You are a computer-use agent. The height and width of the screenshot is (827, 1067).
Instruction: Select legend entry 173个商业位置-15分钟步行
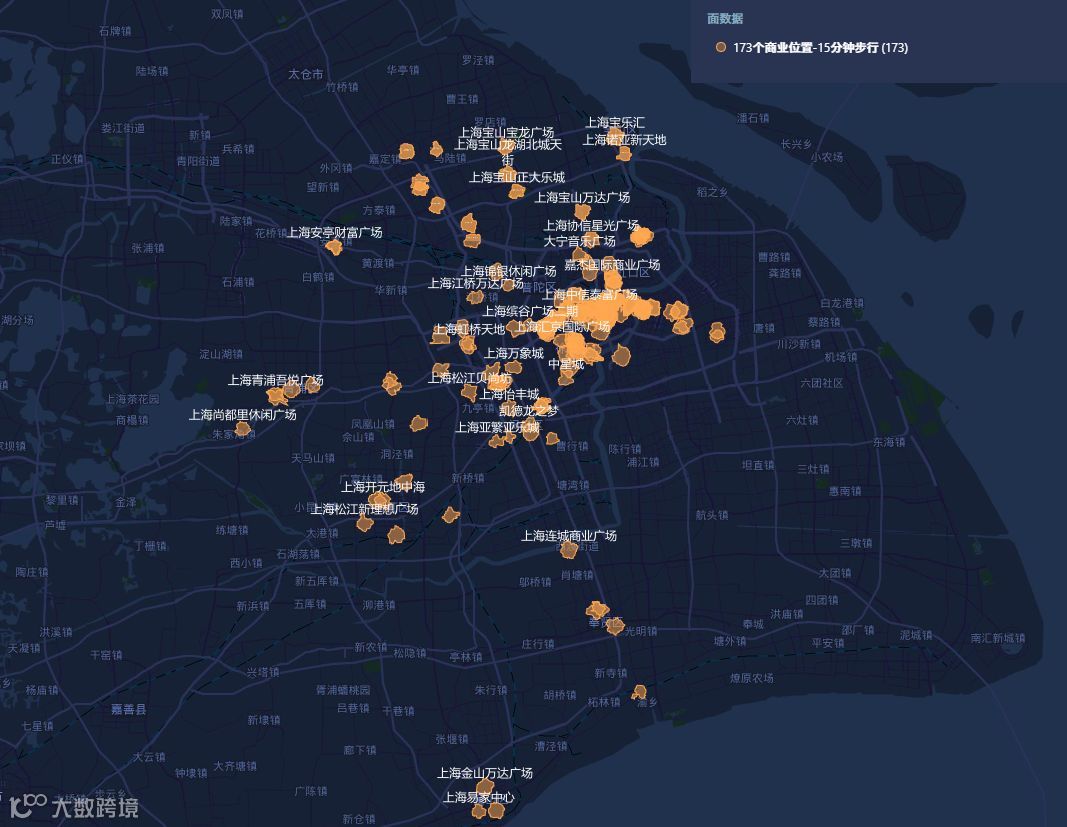pyautogui.click(x=820, y=47)
